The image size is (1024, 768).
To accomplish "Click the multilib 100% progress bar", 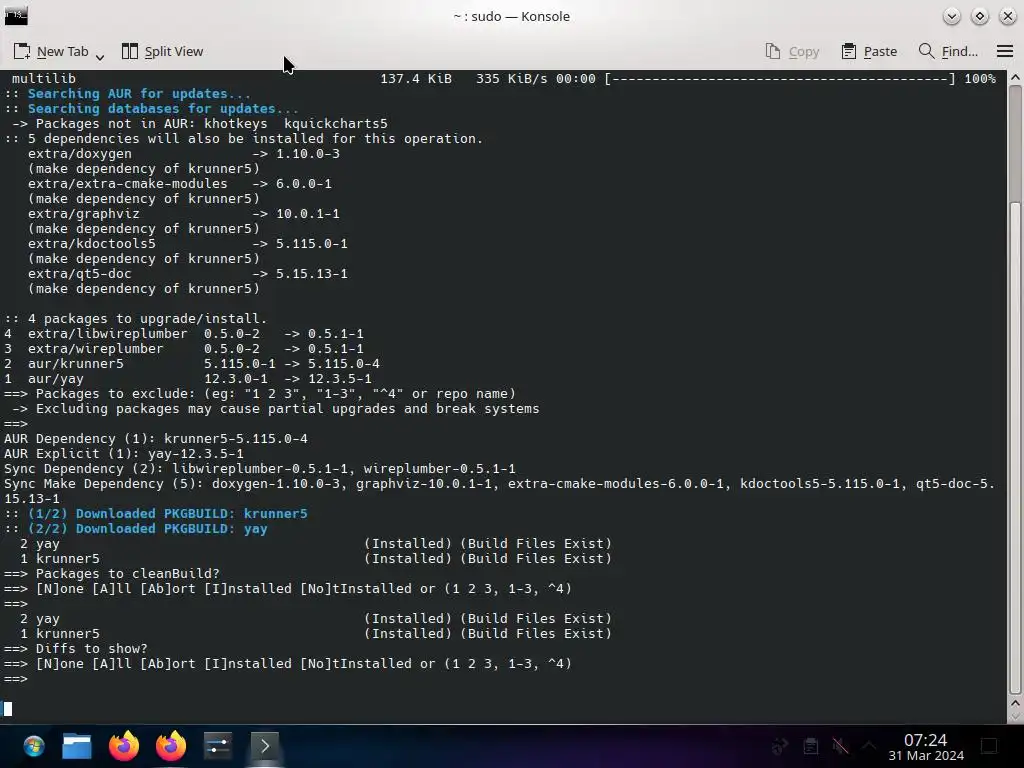I will (779, 78).
